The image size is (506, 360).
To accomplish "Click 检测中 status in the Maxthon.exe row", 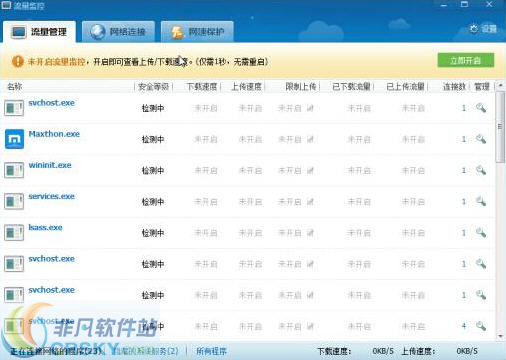I will (153, 139).
